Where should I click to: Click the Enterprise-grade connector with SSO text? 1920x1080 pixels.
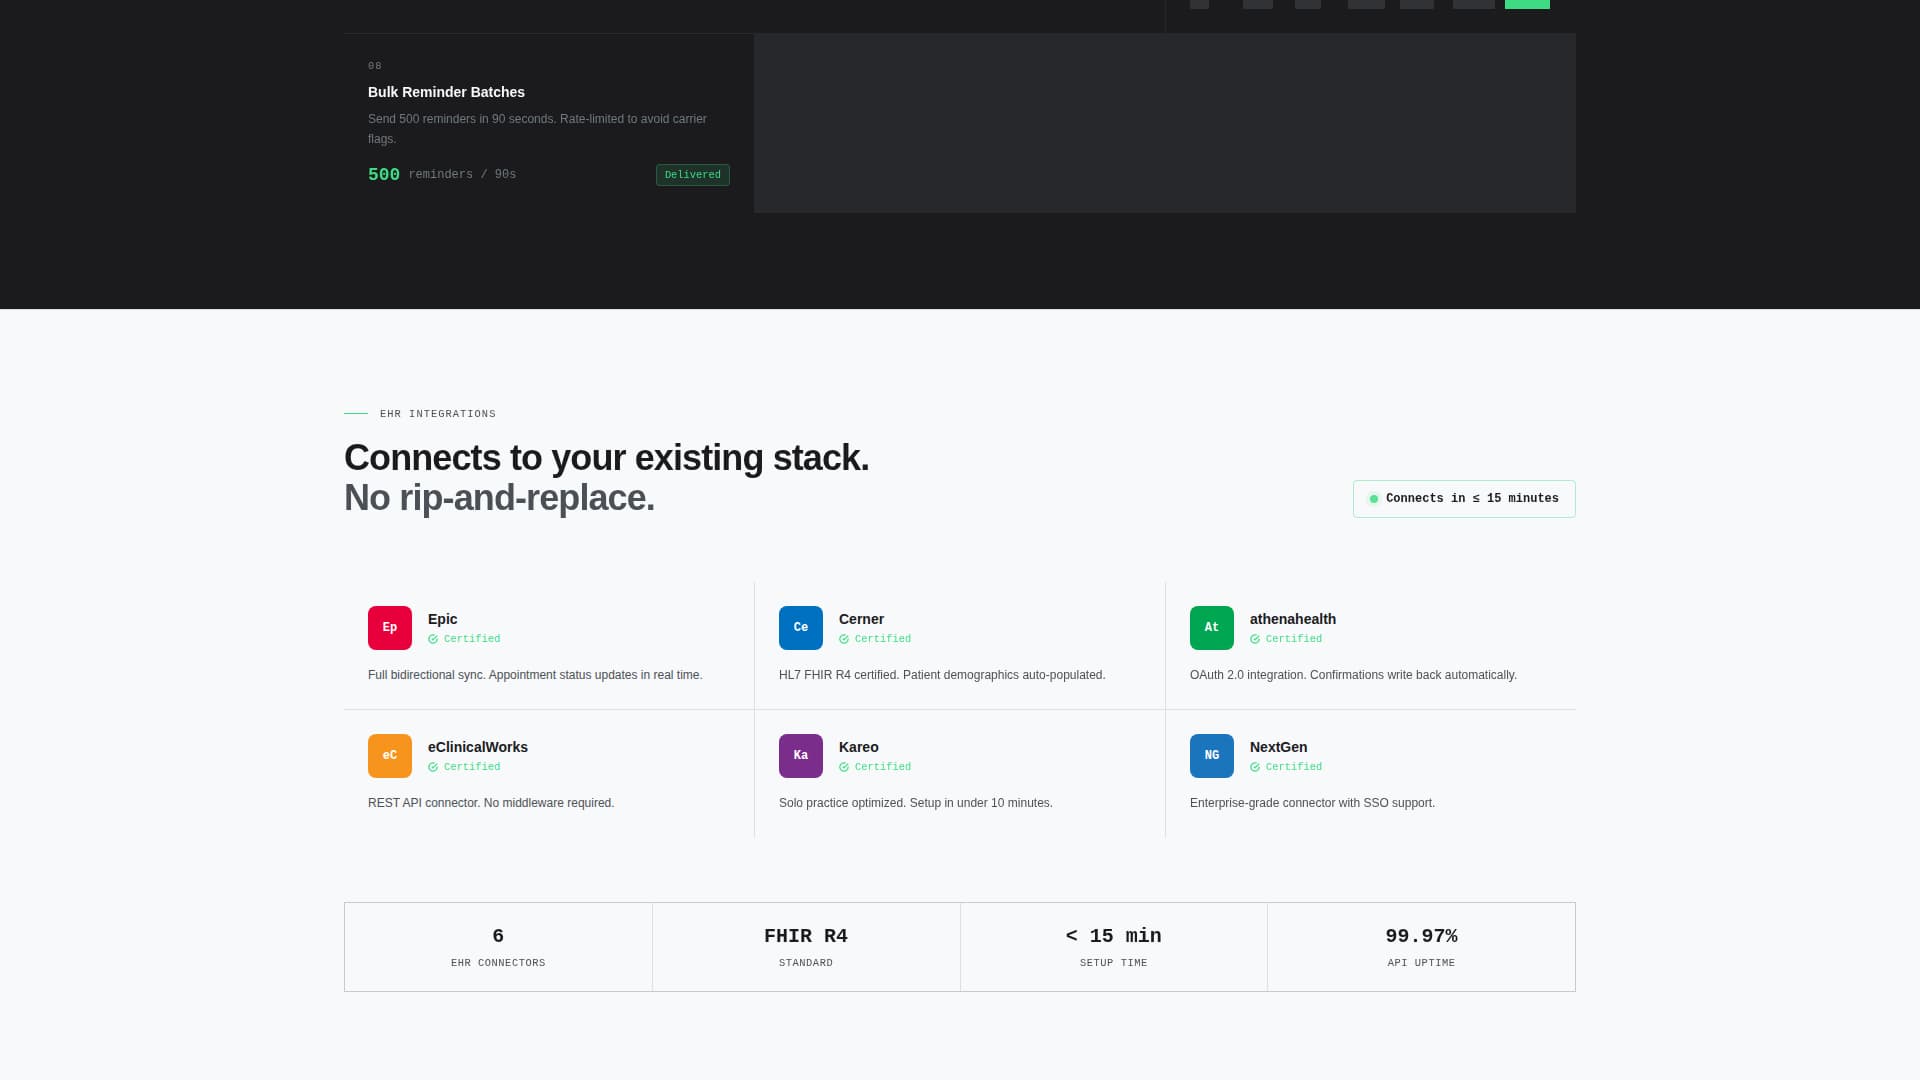tap(1312, 803)
